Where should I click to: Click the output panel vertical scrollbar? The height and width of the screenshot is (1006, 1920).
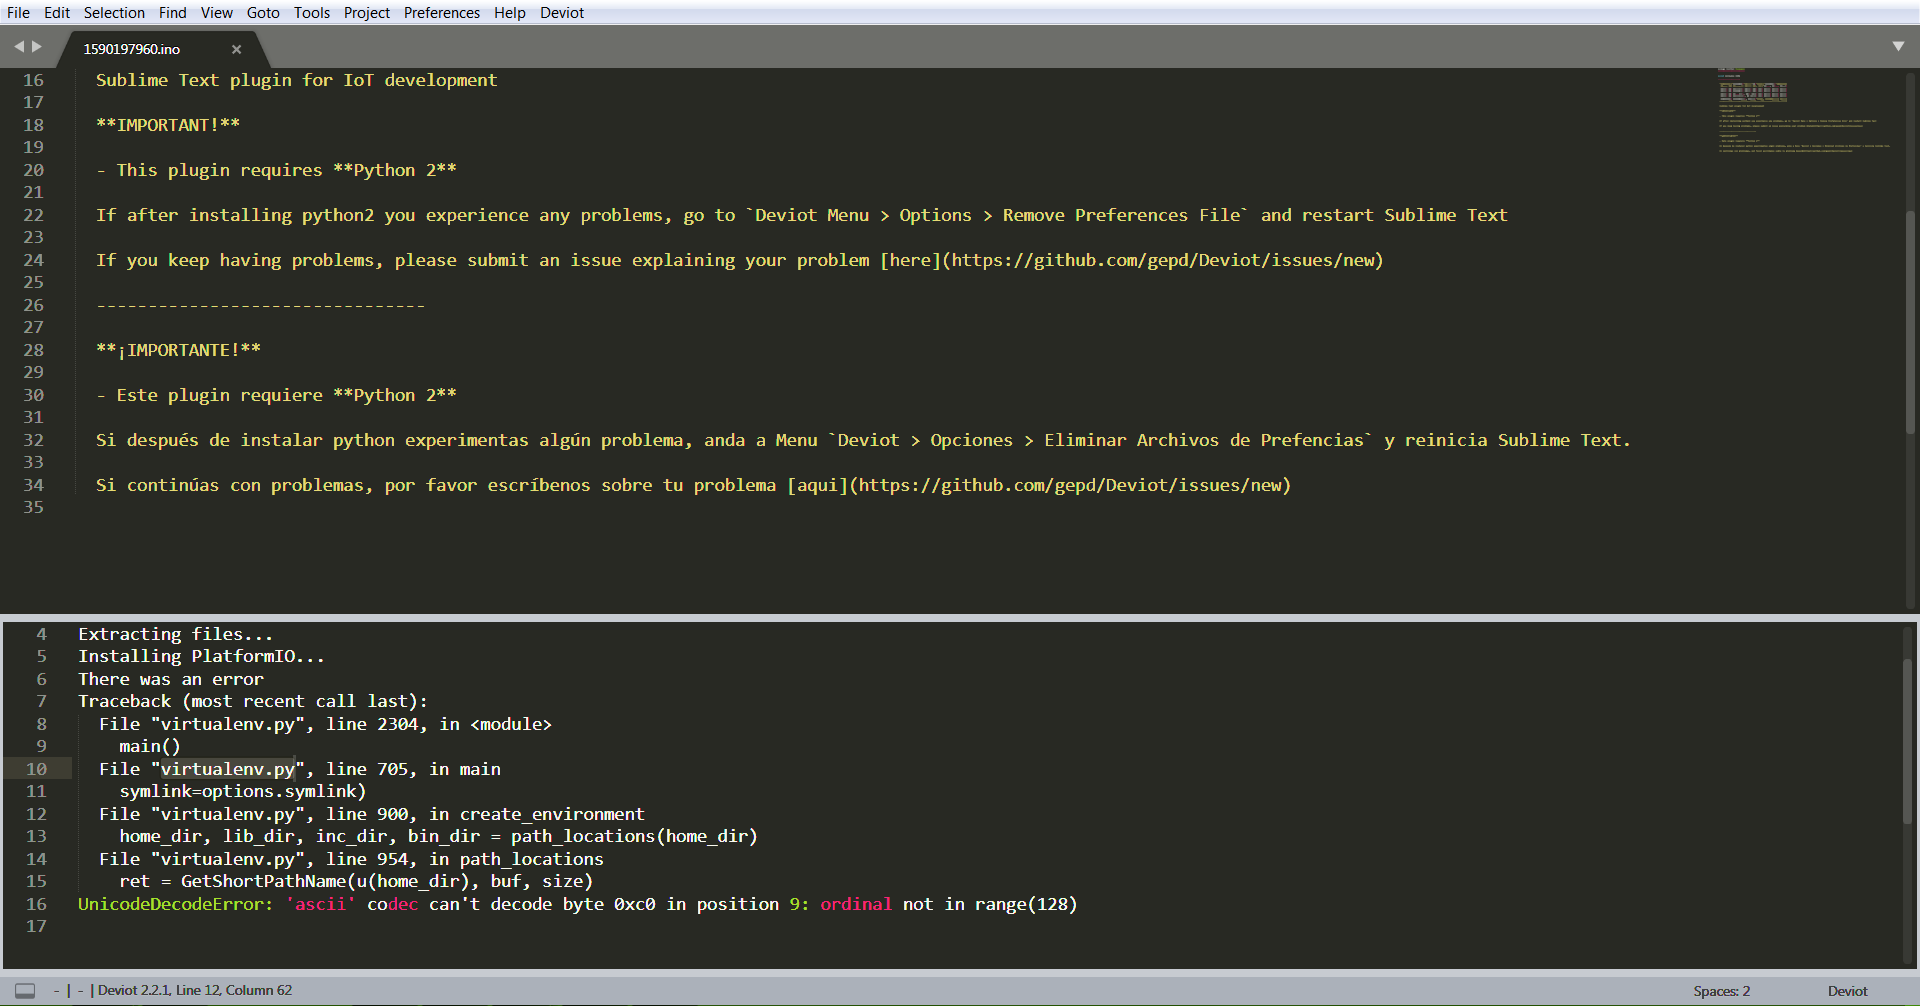click(1909, 742)
